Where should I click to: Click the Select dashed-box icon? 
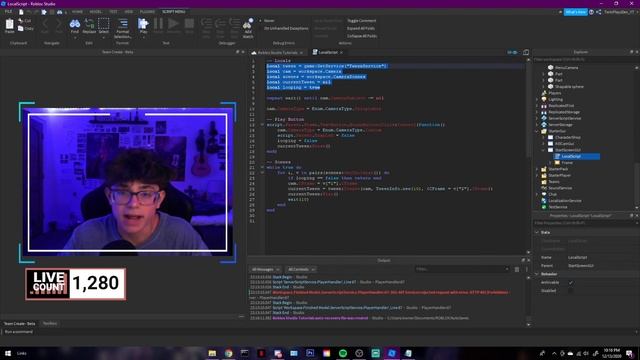pyautogui.click(x=104, y=24)
